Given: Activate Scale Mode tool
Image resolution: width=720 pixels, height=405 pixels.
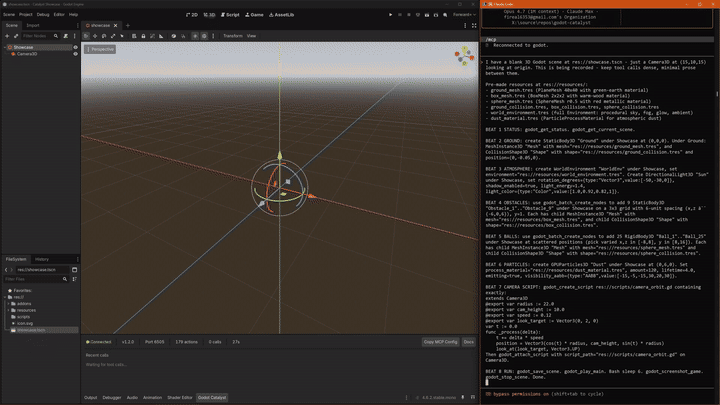Looking at the screenshot, I should [113, 36].
